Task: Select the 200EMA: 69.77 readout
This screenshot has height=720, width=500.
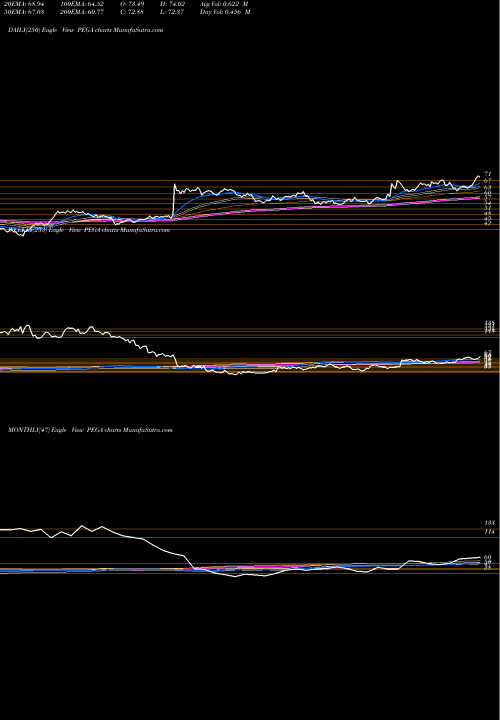Action: [80, 12]
